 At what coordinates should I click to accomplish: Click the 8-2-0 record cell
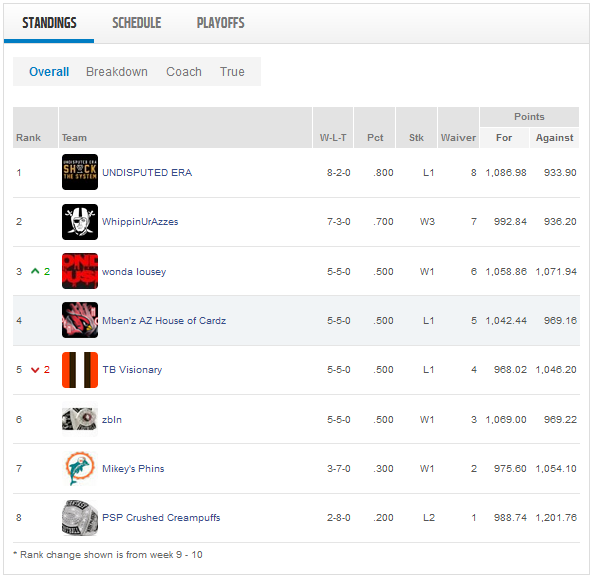[339, 173]
